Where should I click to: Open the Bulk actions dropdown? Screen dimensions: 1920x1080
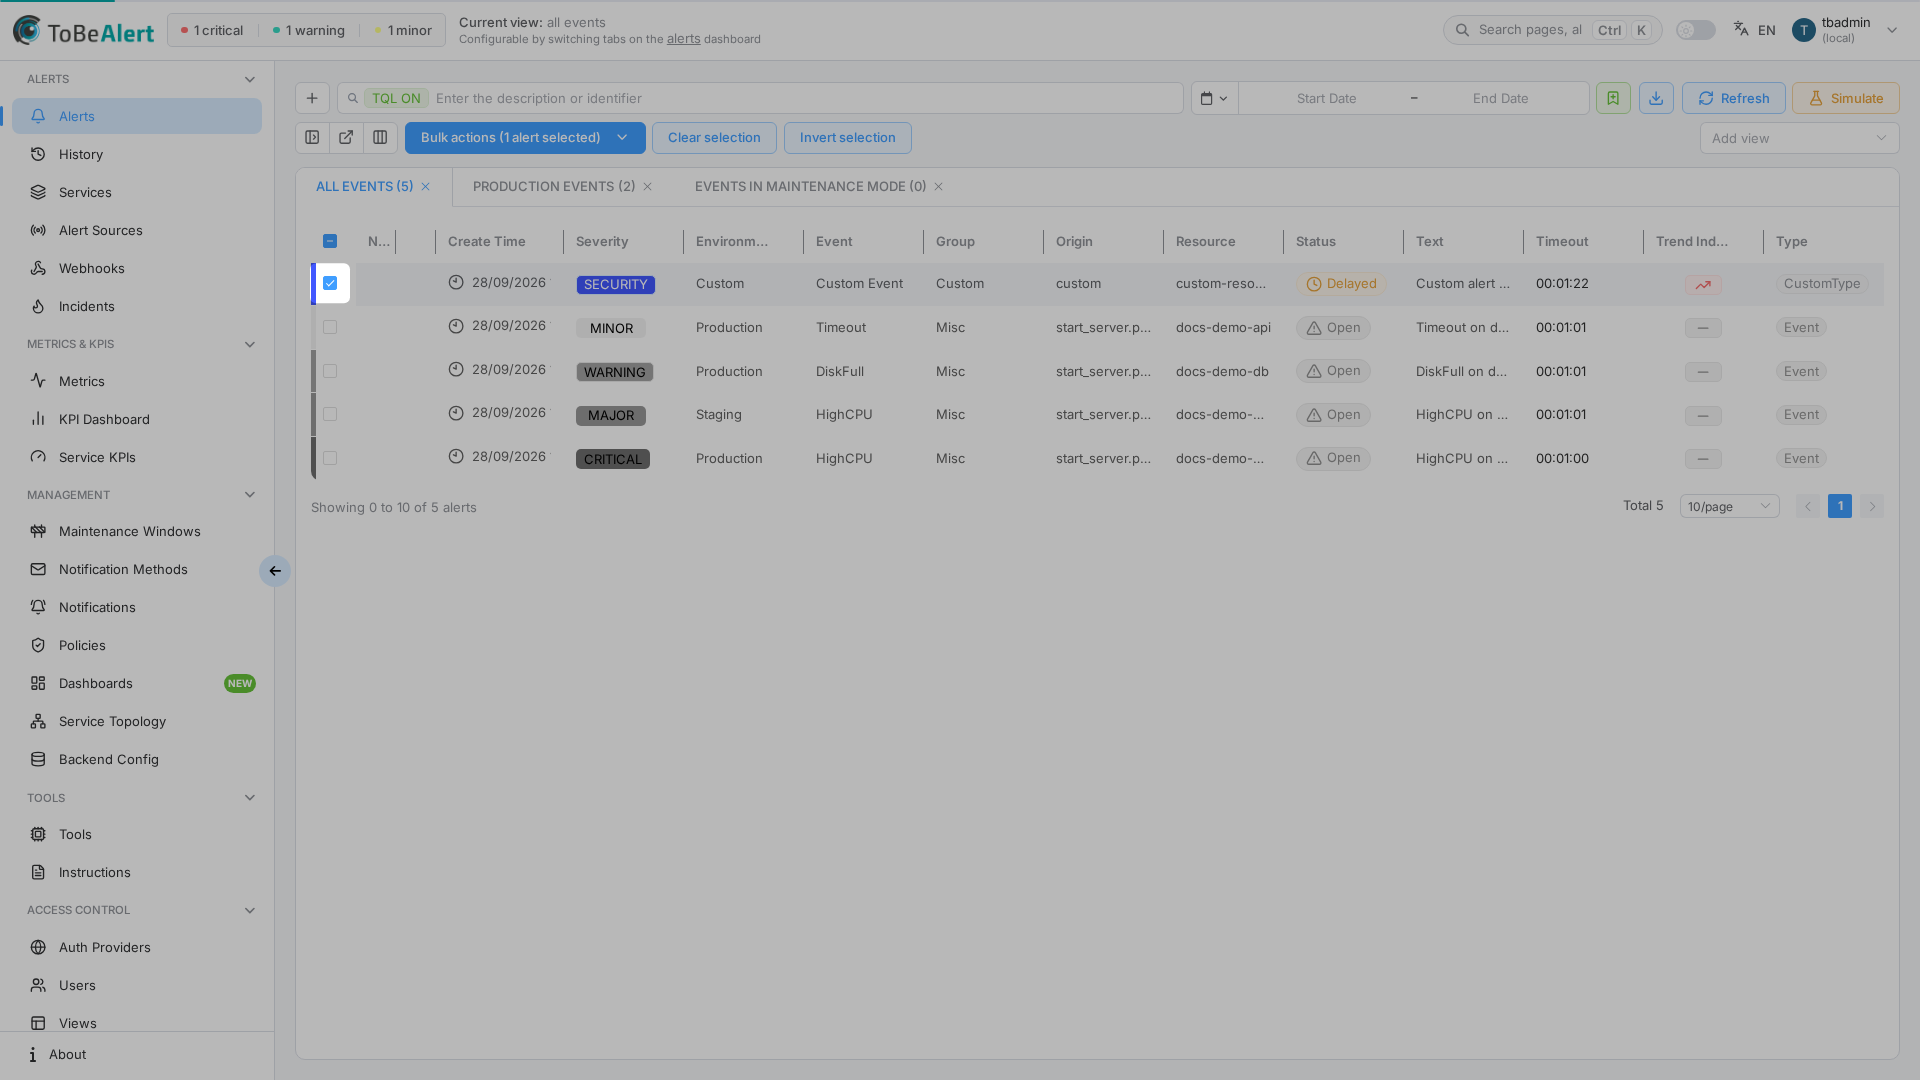click(525, 138)
